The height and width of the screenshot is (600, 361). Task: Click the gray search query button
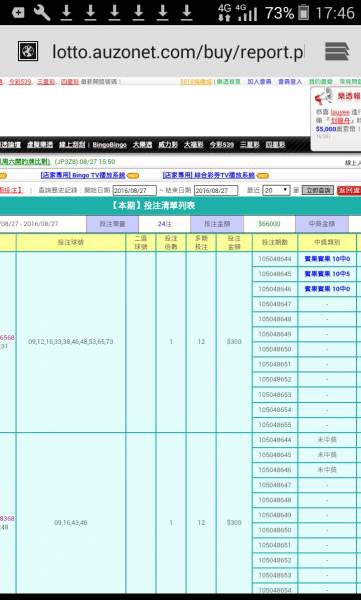[318, 190]
